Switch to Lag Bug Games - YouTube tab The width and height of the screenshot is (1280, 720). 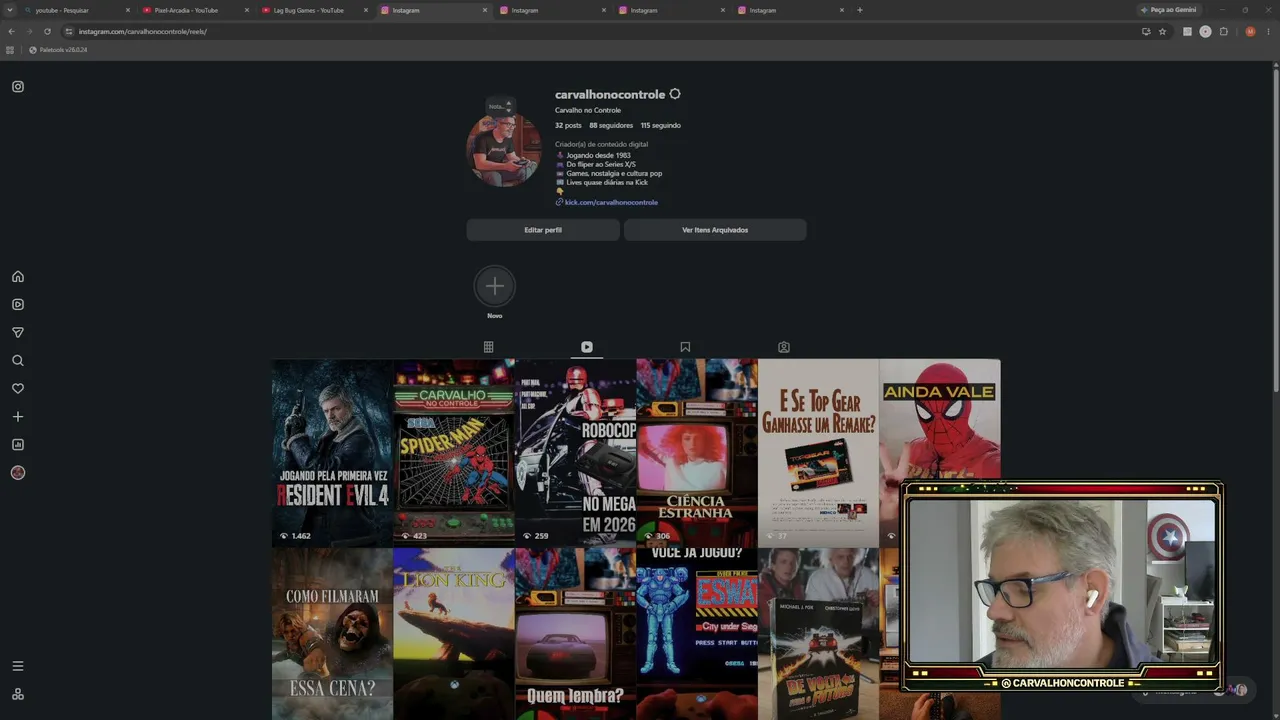coord(313,10)
